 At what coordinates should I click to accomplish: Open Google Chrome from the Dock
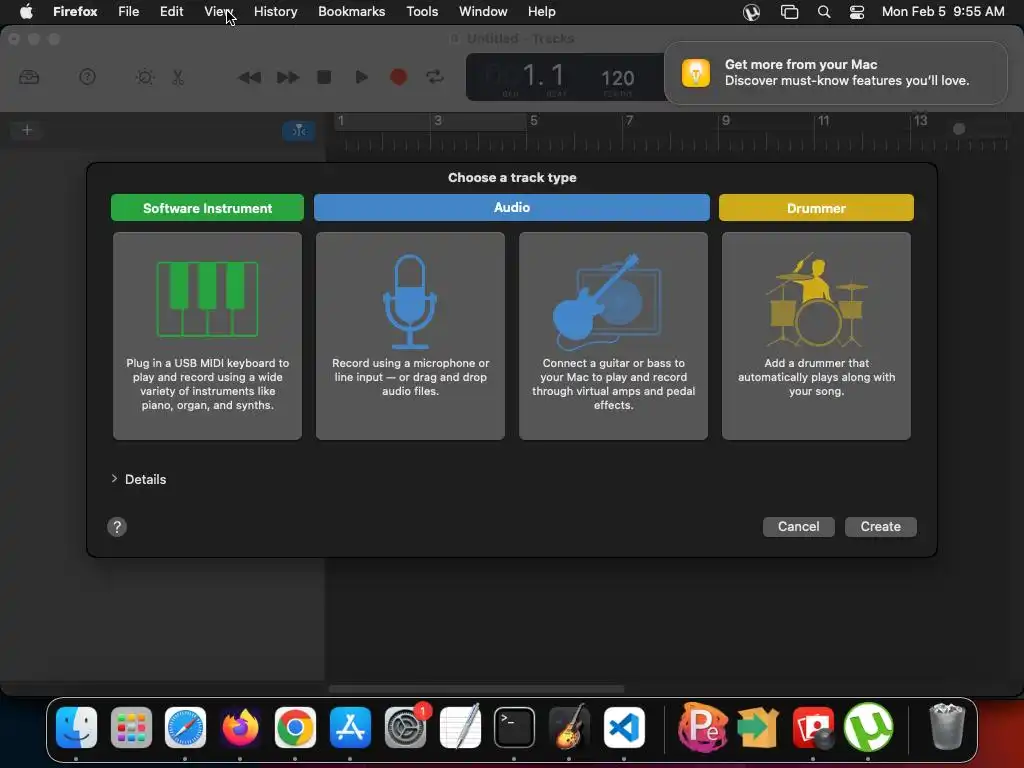[x=295, y=727]
